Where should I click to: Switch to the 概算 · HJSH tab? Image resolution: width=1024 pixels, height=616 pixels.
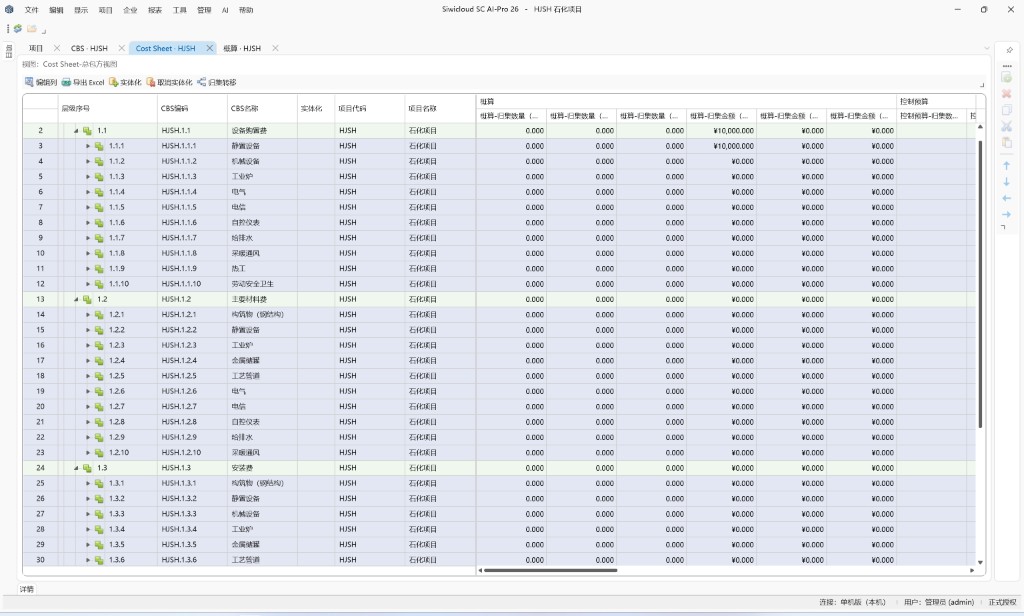(242, 48)
